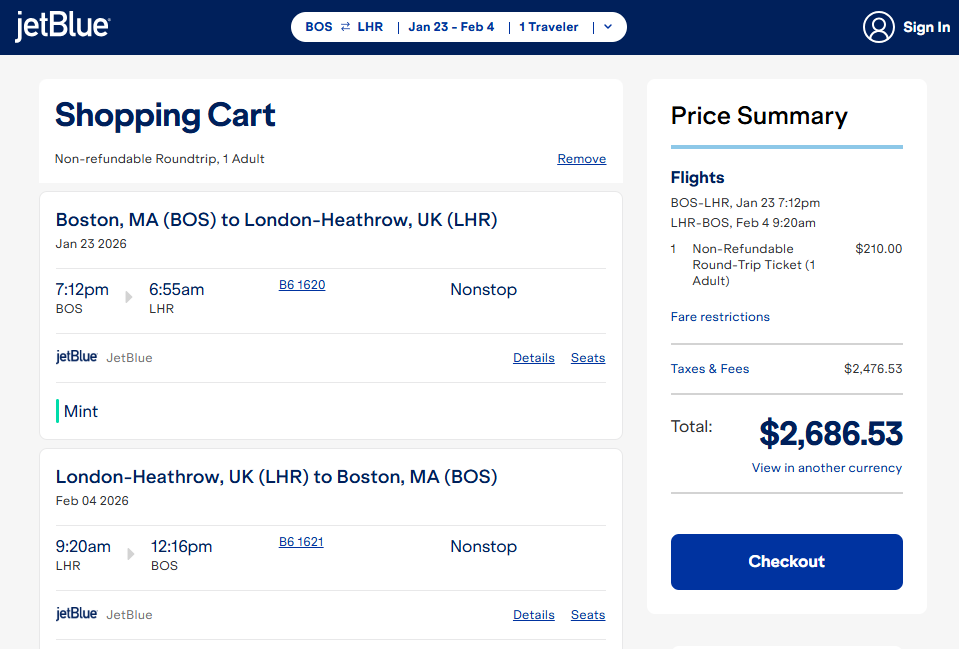This screenshot has width=959, height=649.
Task: Click the round-trip arrows icon in search bar
Action: click(x=345, y=27)
